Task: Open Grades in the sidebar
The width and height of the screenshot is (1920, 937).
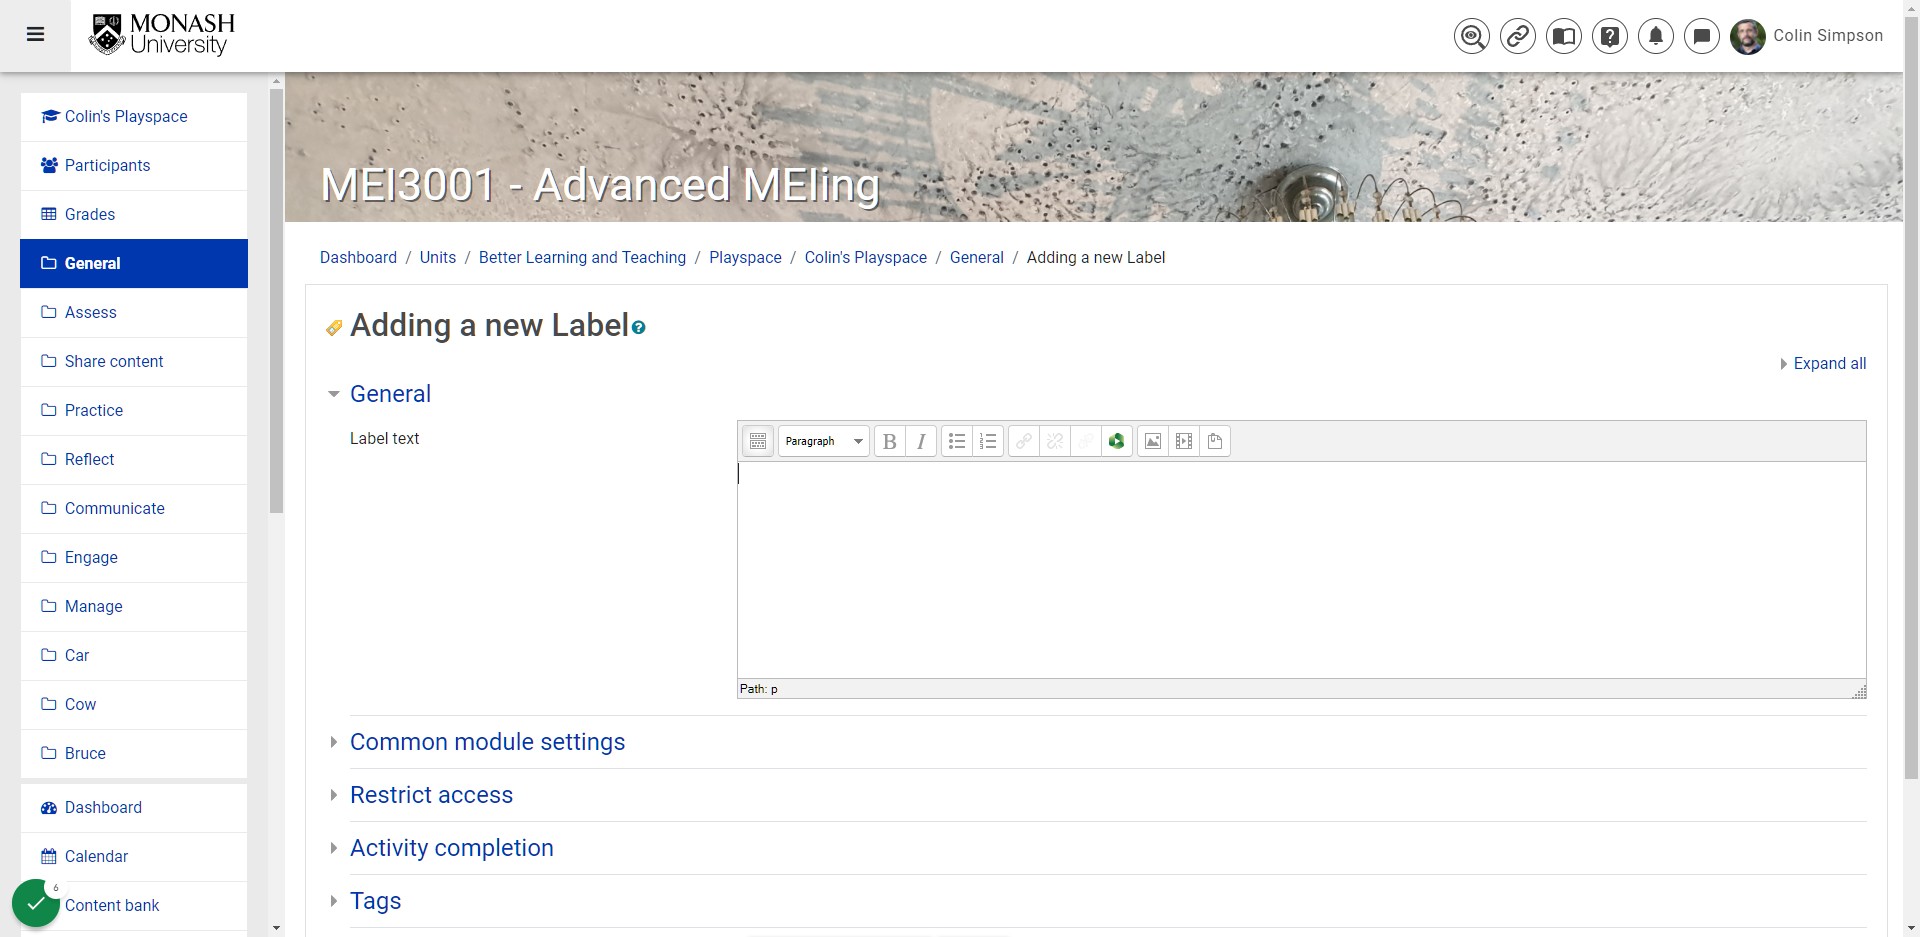Action: click(134, 215)
